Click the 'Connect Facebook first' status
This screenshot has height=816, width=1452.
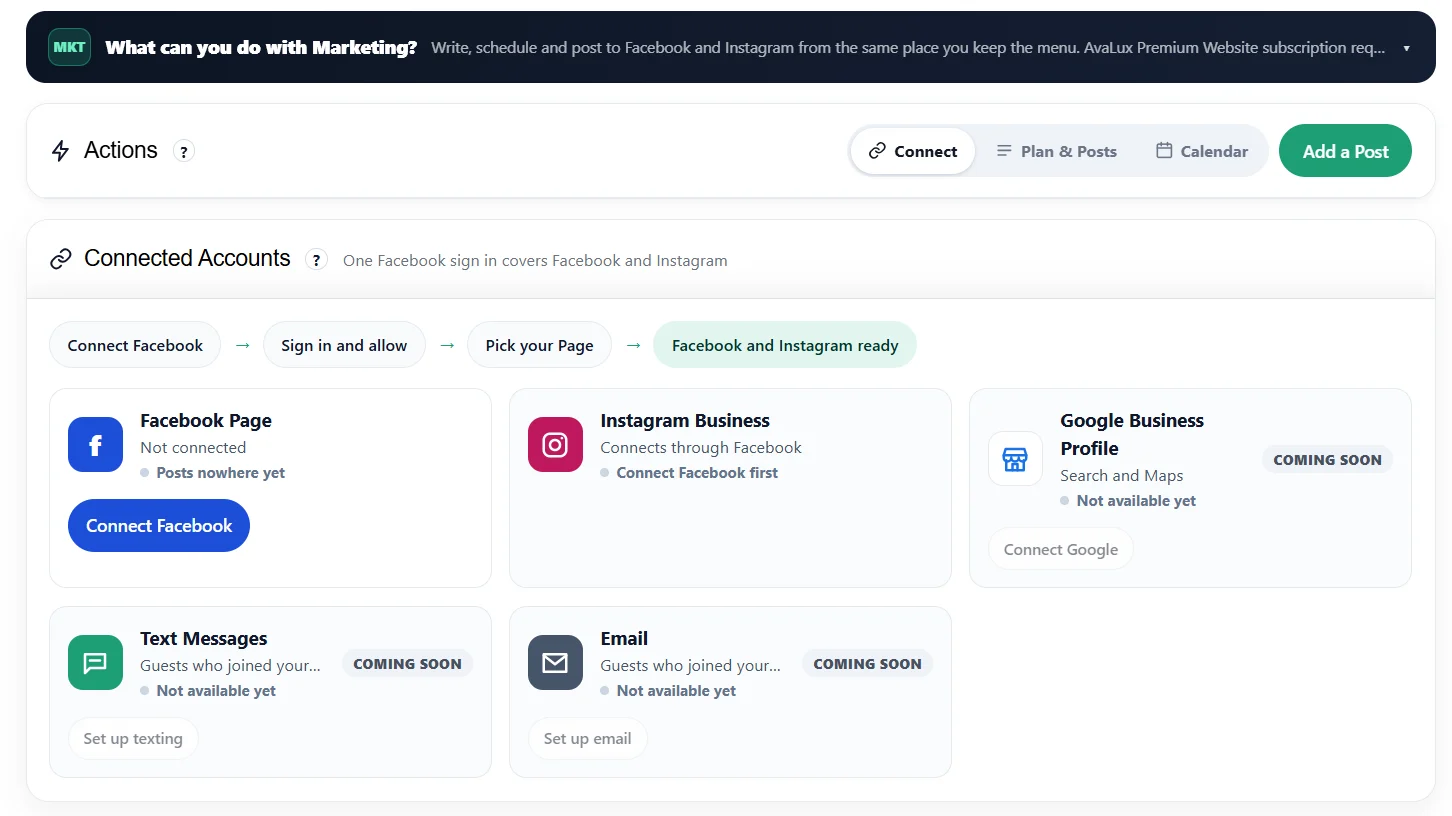click(697, 473)
